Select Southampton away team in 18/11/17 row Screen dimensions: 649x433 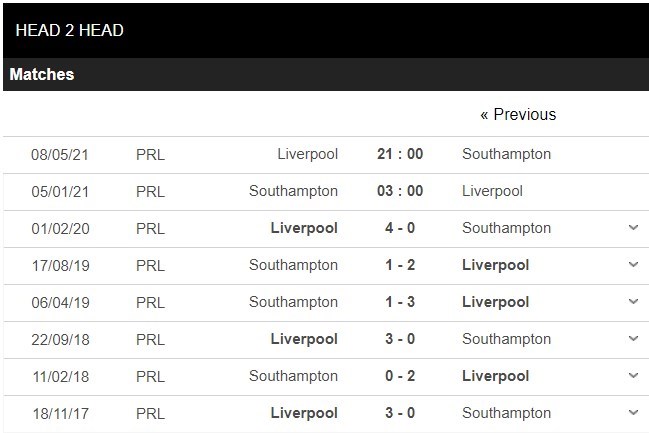pos(506,412)
